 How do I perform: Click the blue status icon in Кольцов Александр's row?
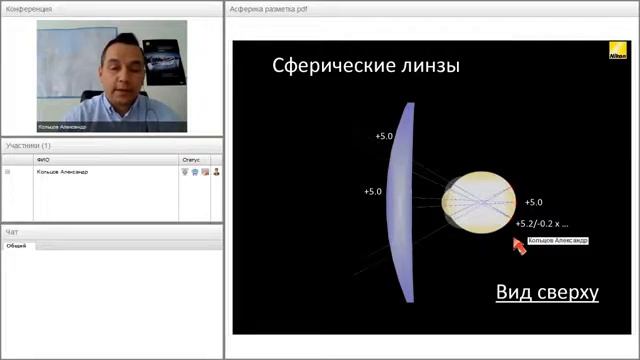point(195,172)
